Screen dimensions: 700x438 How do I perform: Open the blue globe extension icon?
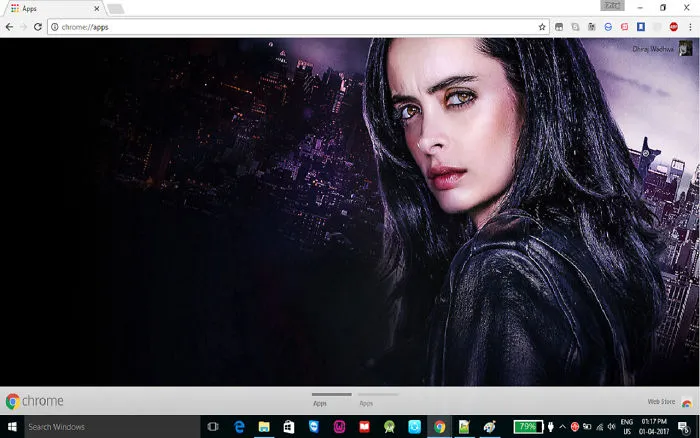point(608,27)
